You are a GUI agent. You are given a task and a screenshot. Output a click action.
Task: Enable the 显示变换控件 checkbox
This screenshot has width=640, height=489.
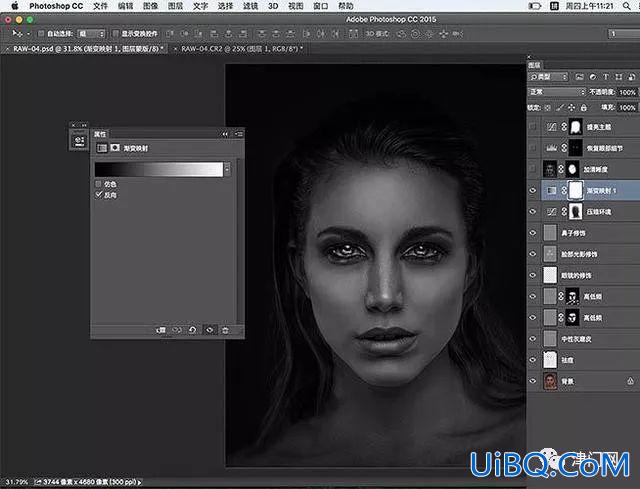pyautogui.click(x=116, y=33)
